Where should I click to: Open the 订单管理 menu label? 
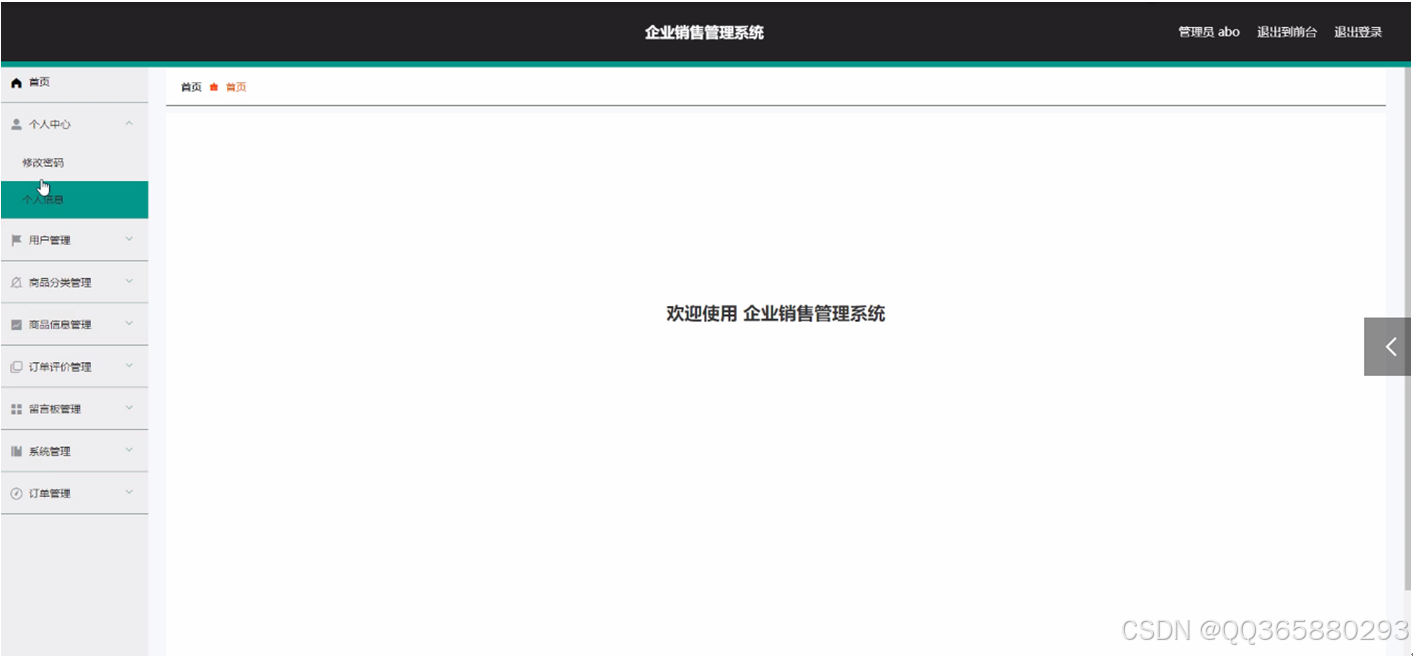click(x=49, y=494)
